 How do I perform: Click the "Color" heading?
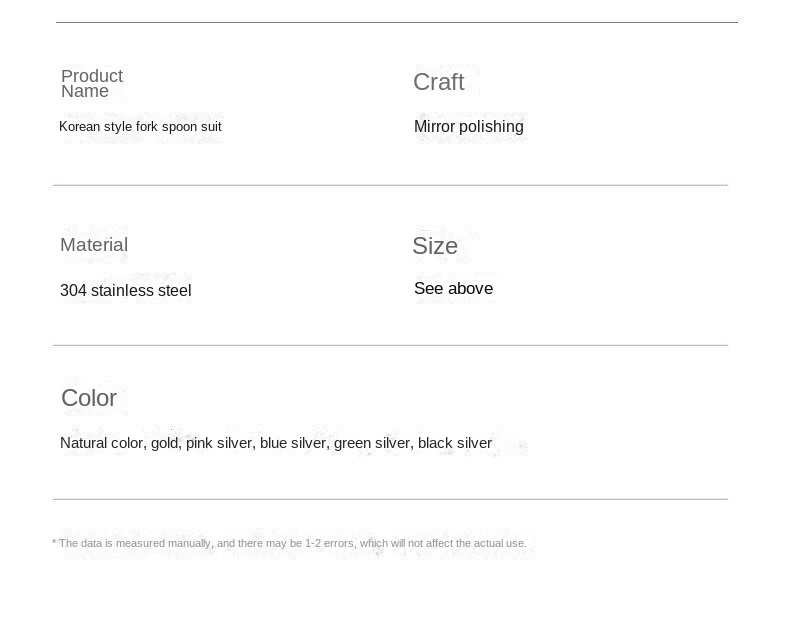tap(89, 398)
